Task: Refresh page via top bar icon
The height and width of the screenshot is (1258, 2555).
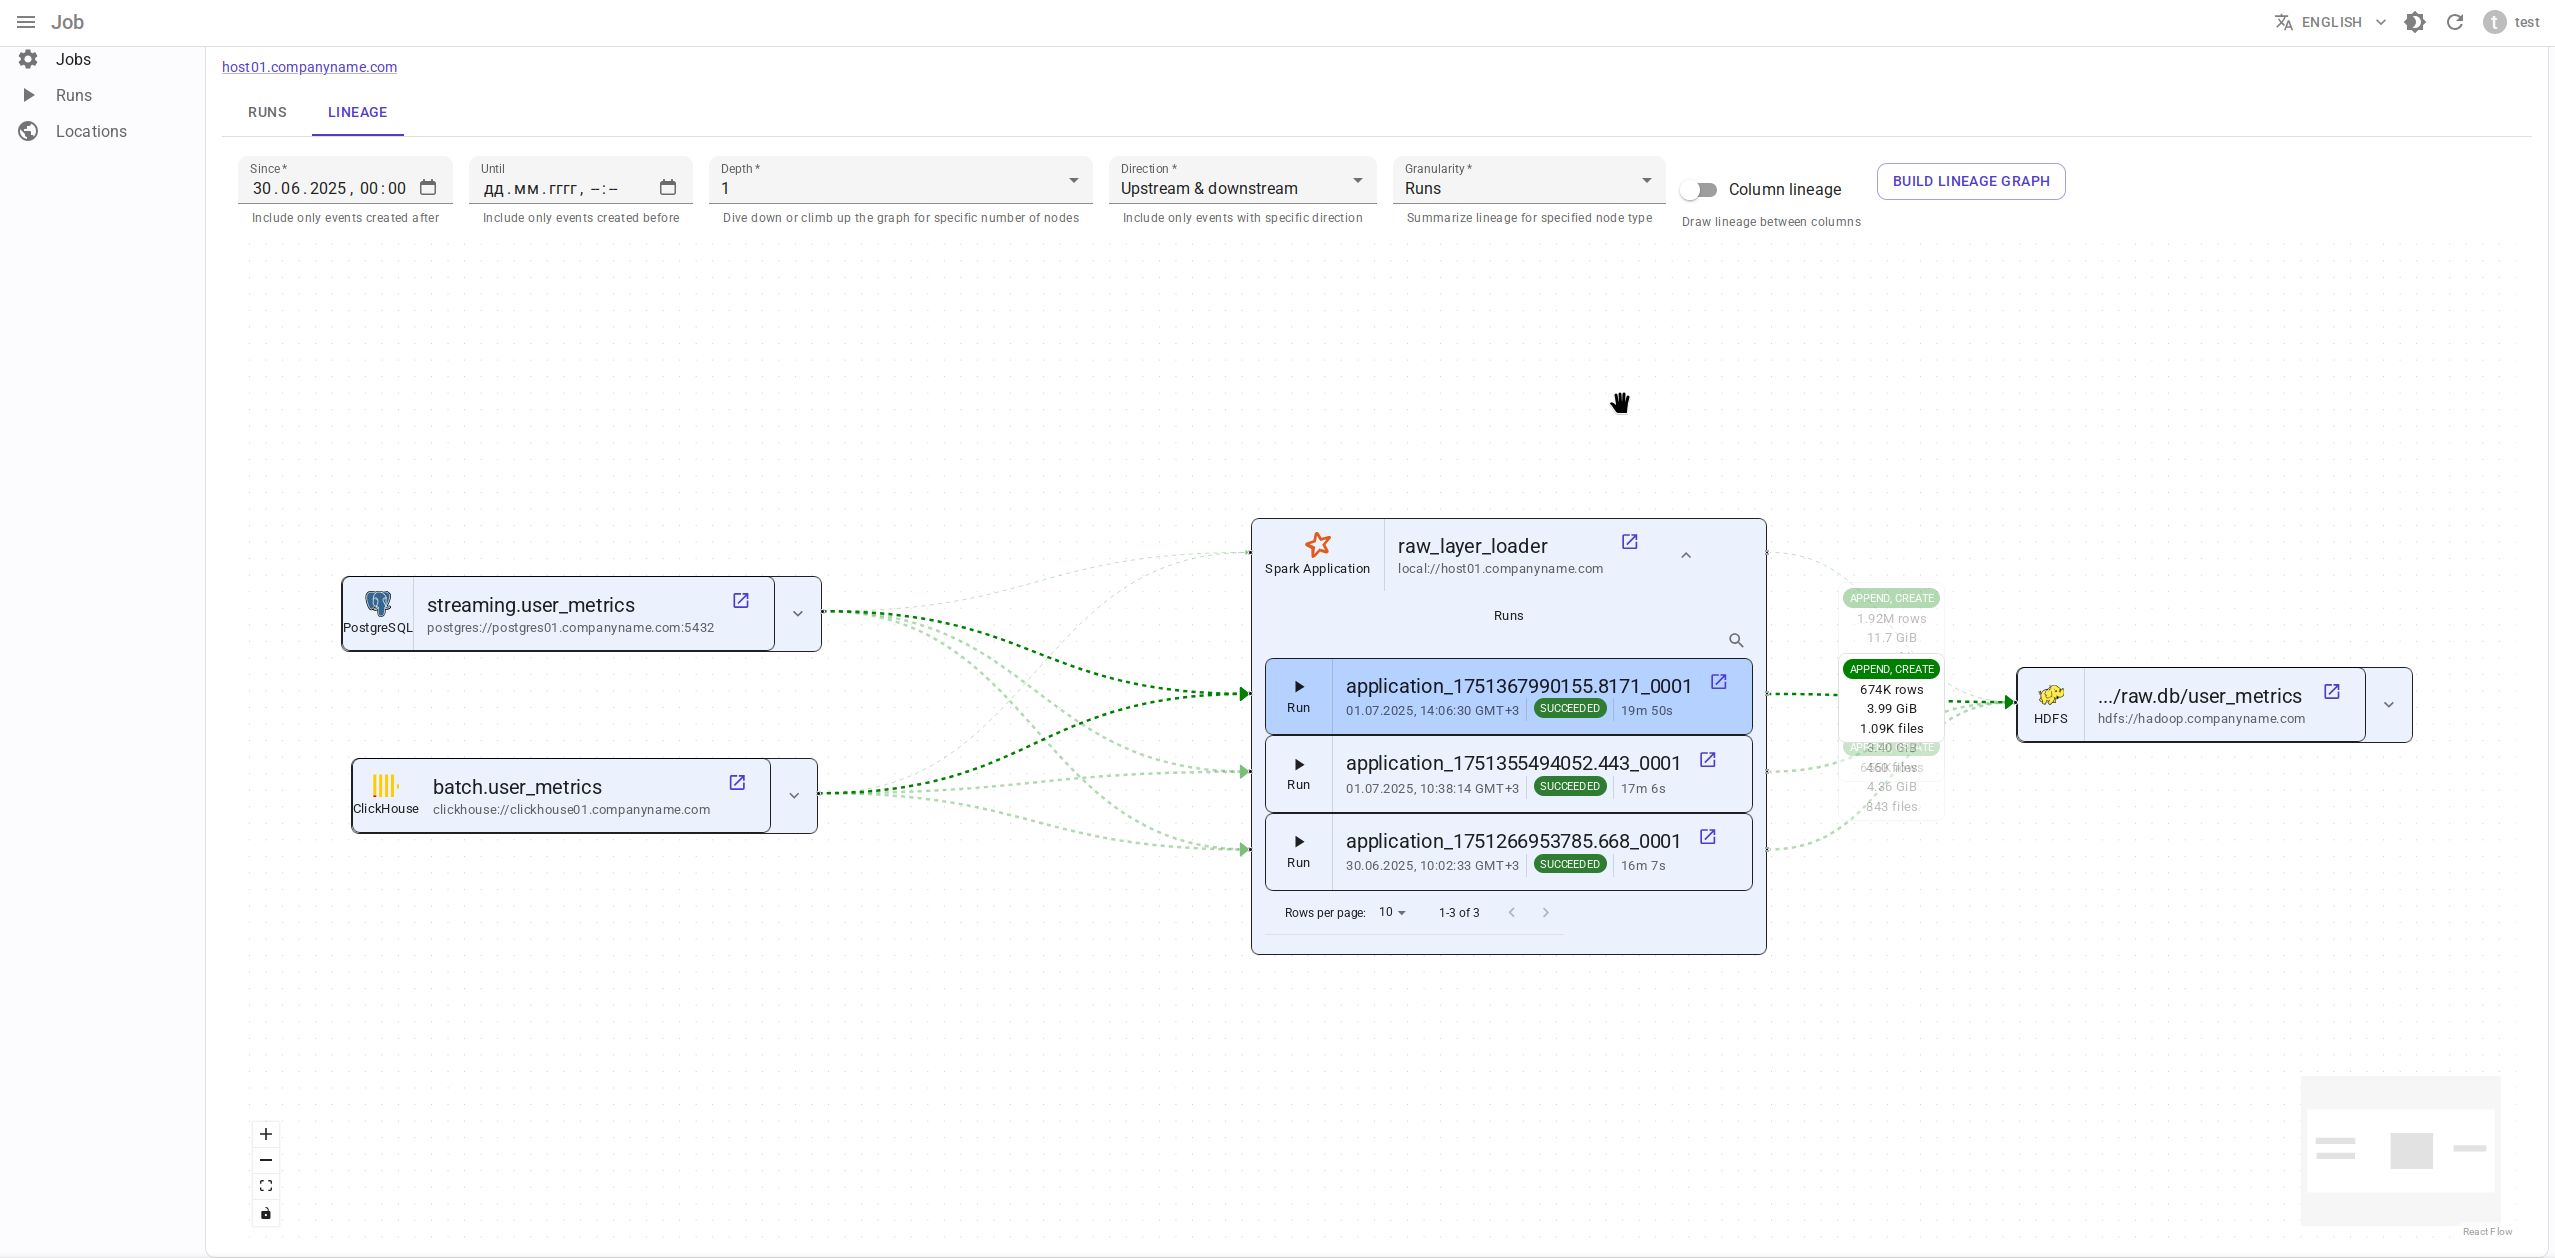Action: [2455, 22]
